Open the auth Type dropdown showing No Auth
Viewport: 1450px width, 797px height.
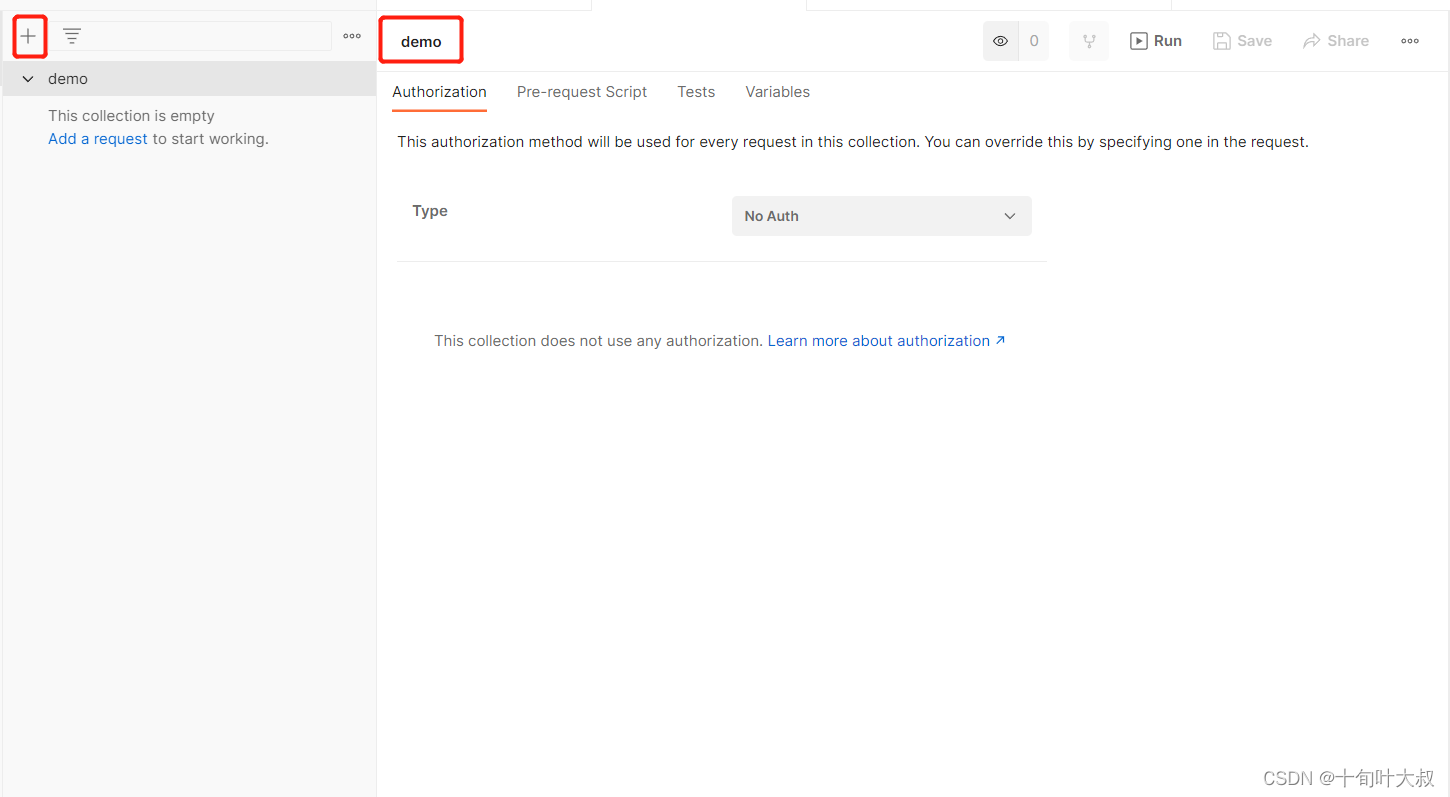pos(882,216)
